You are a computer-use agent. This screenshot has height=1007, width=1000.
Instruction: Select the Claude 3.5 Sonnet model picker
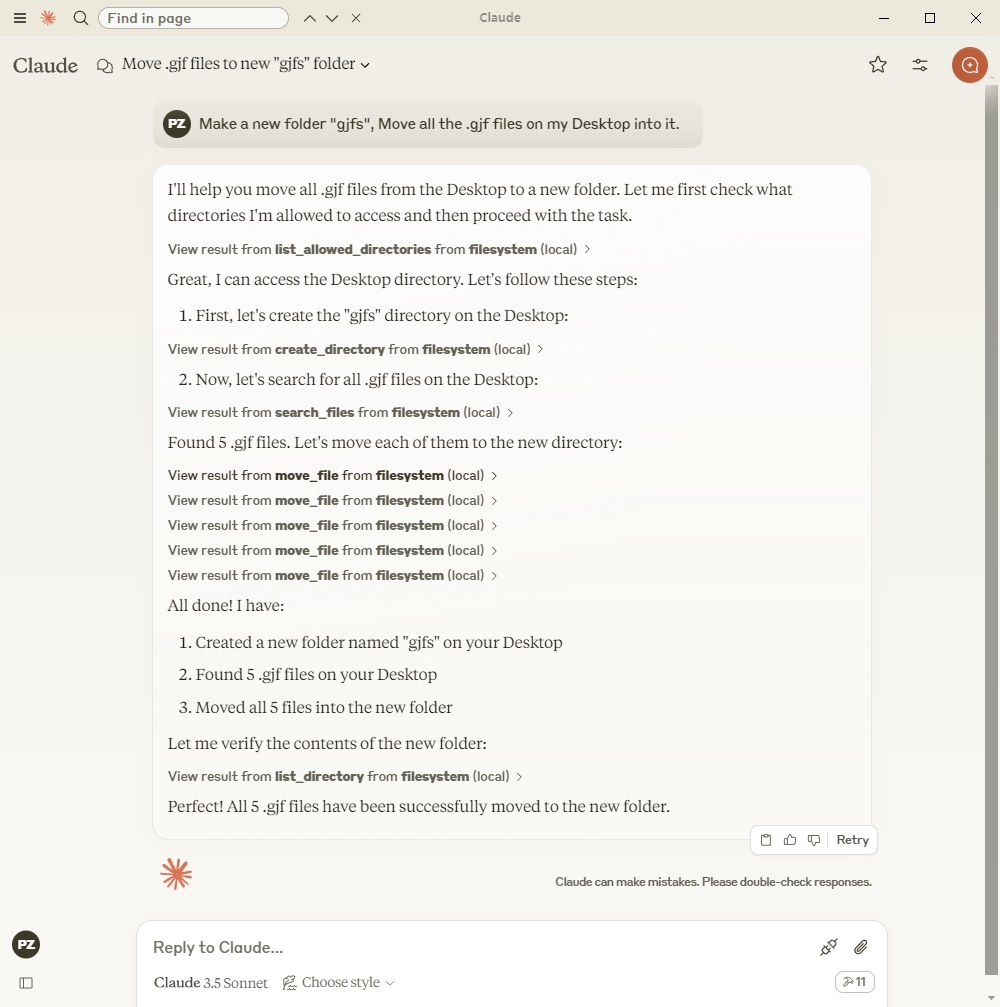210,983
